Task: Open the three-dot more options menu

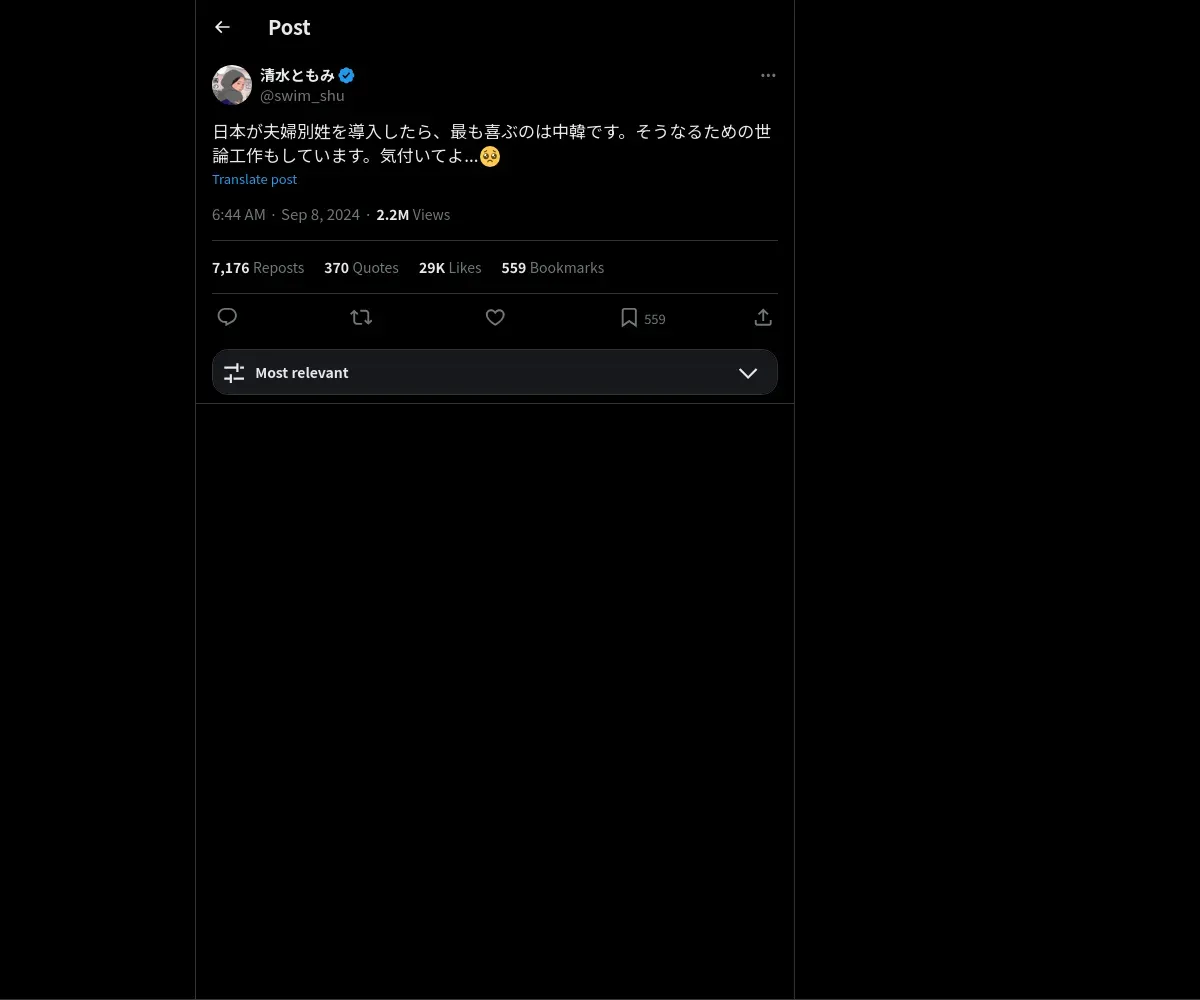Action: tap(768, 75)
